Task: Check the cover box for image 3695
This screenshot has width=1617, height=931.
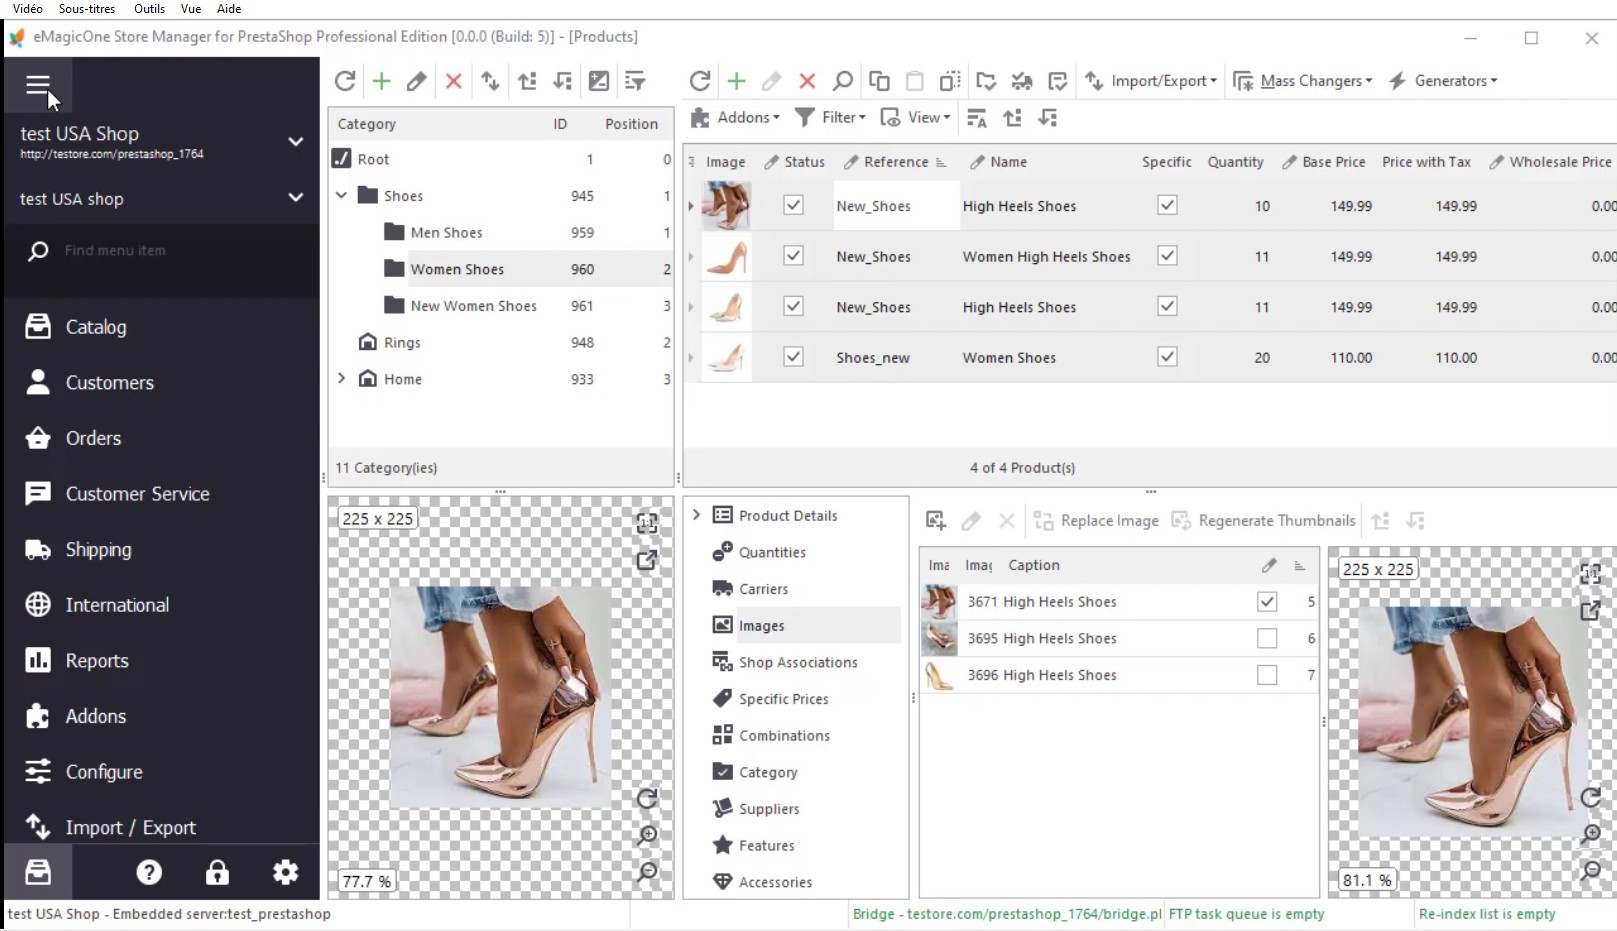Action: click(1267, 638)
